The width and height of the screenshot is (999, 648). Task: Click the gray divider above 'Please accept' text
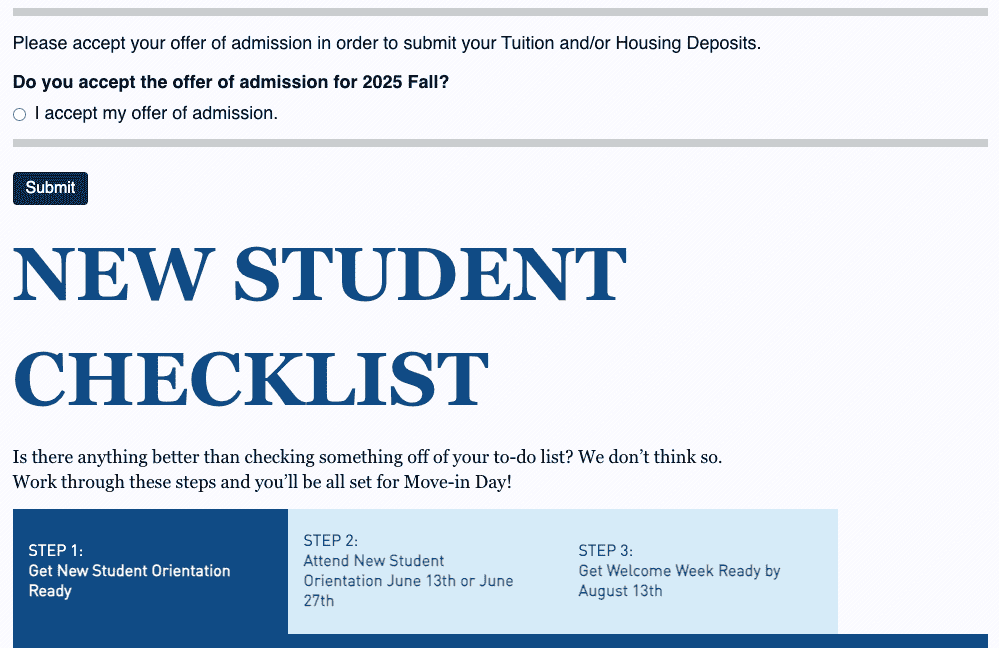(500, 12)
